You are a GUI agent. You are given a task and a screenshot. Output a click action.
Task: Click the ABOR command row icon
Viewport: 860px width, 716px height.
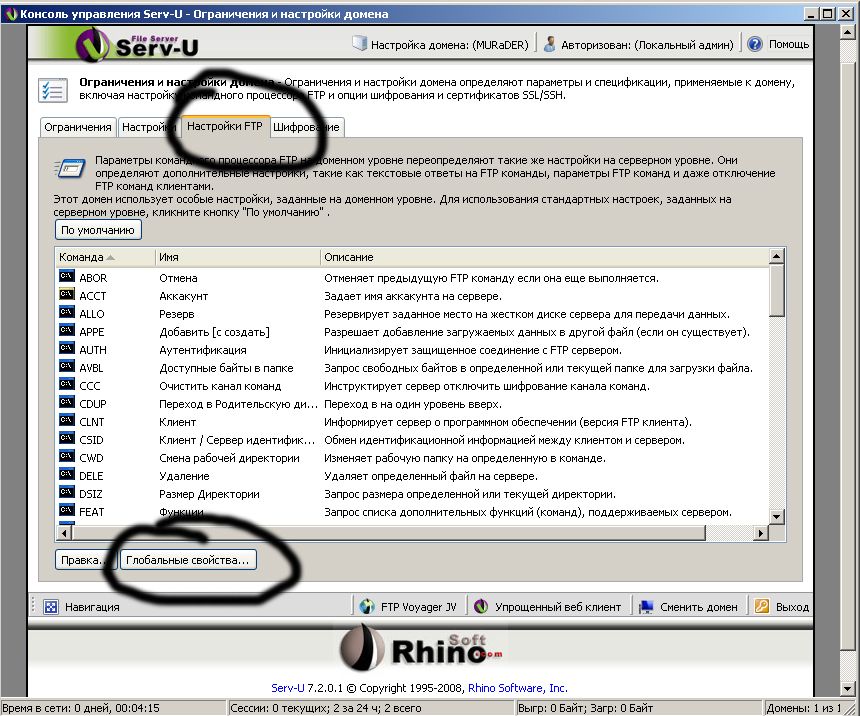coord(67,278)
